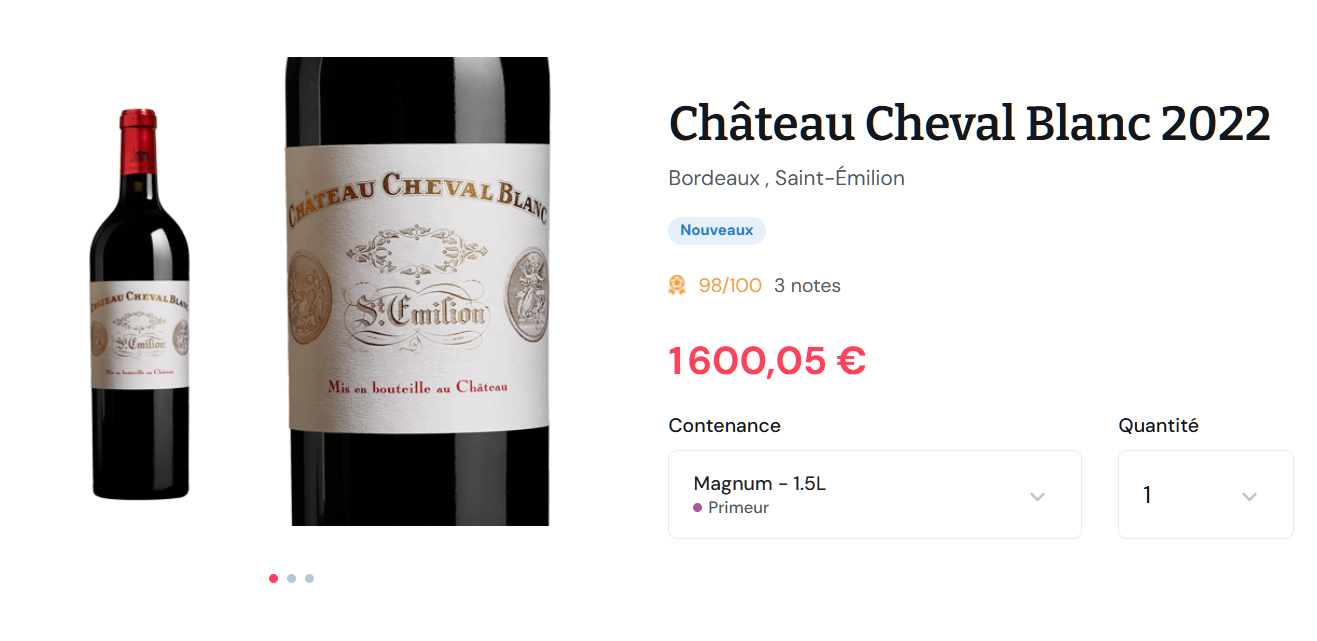Click the purple Primeur dot indicator

[x=697, y=507]
